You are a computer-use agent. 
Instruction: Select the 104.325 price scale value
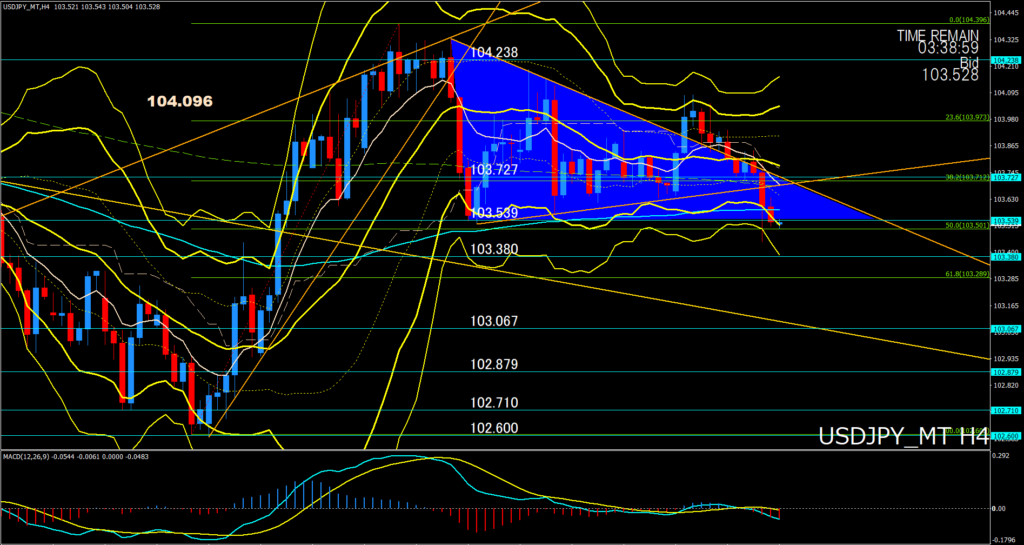click(1006, 40)
